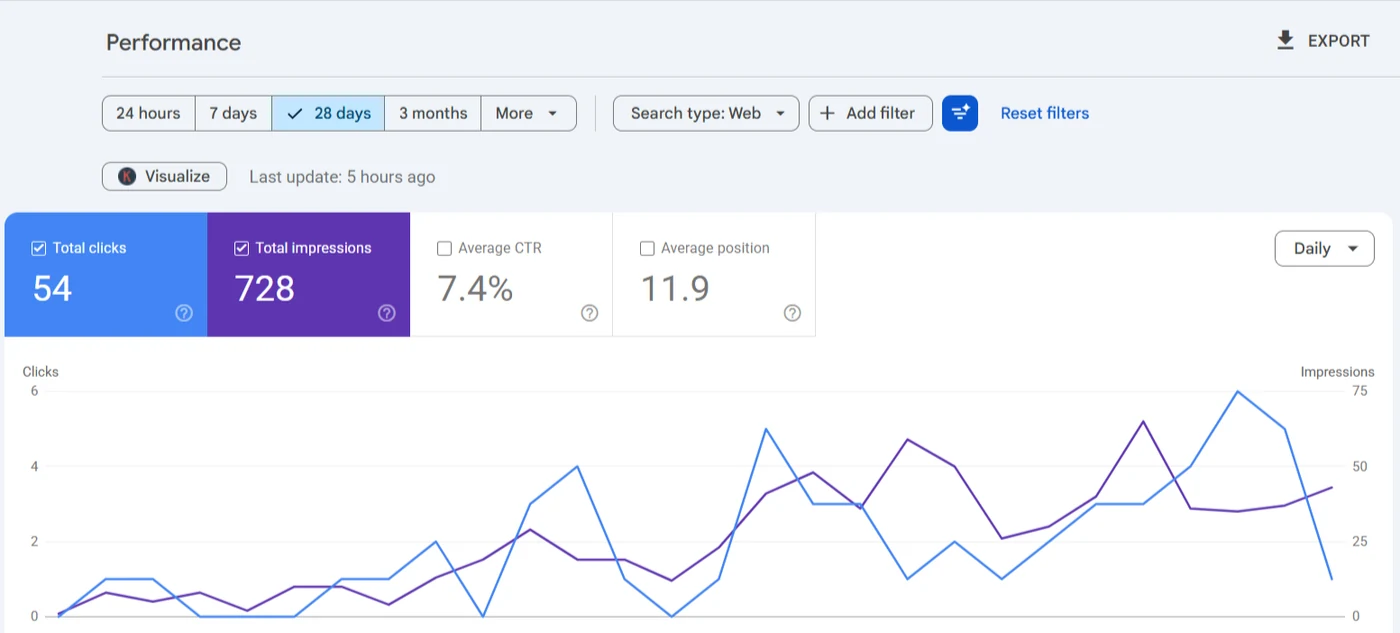The image size is (1400, 633).
Task: Select the 3 months range
Action: [433, 113]
